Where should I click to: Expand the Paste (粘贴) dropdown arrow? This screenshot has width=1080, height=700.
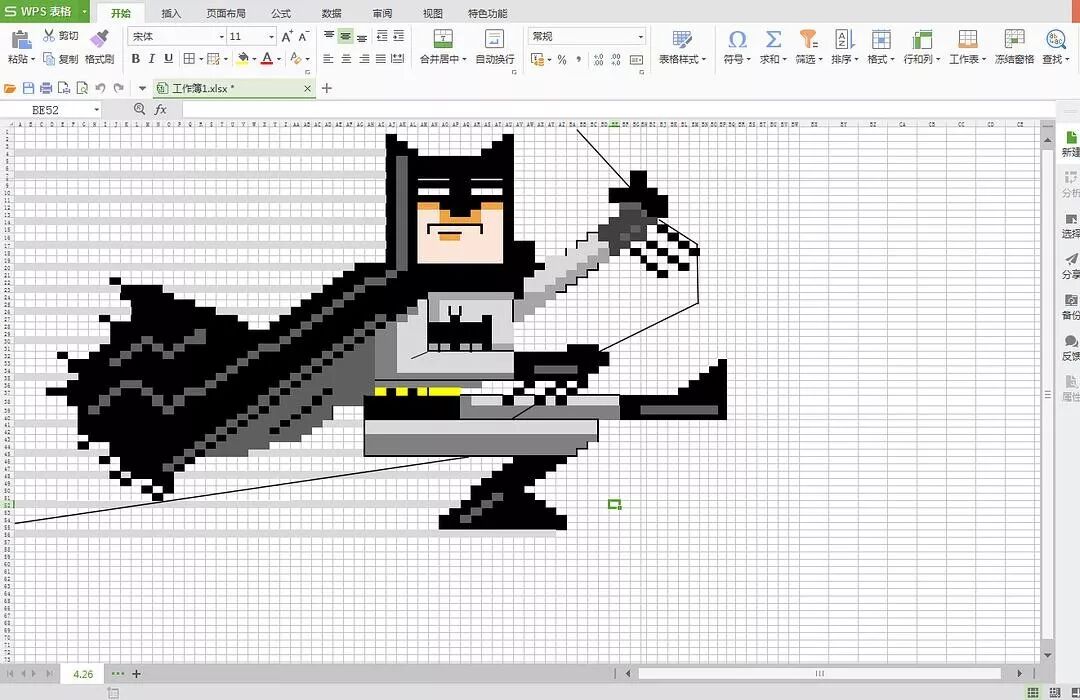[32, 60]
